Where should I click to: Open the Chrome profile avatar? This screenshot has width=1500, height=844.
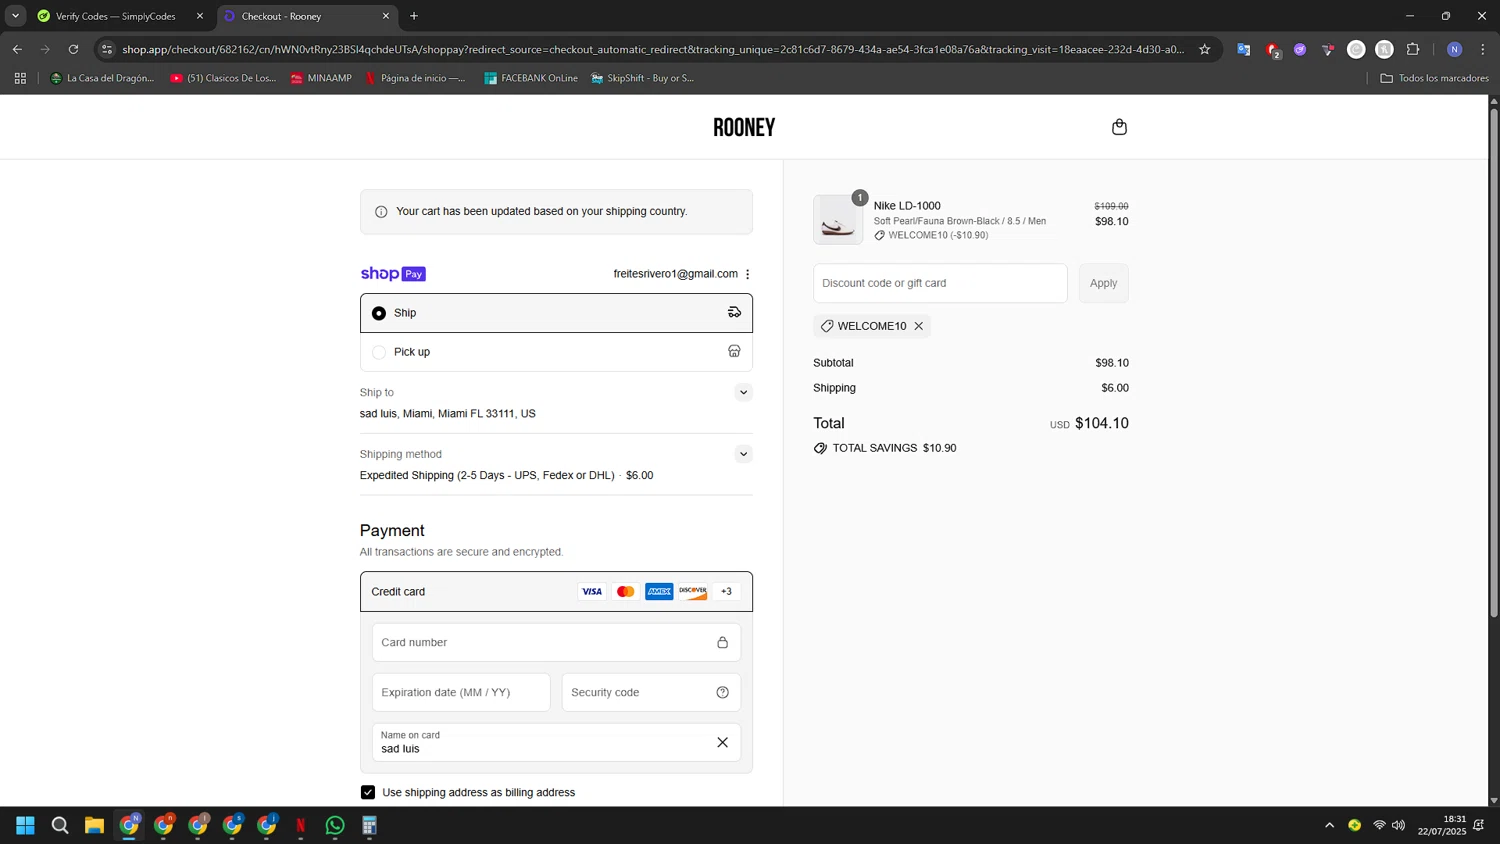pos(1455,49)
